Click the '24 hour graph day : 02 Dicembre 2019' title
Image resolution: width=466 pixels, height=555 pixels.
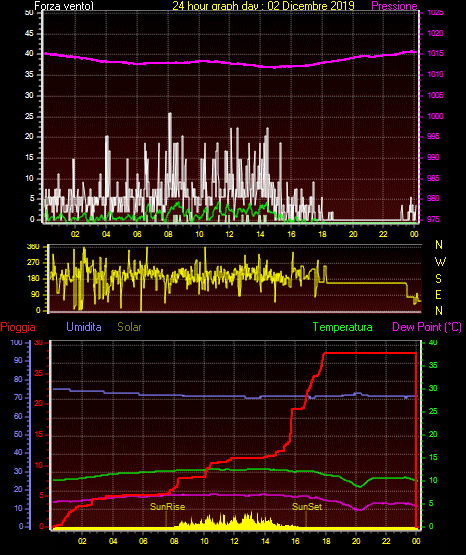pyautogui.click(x=263, y=5)
